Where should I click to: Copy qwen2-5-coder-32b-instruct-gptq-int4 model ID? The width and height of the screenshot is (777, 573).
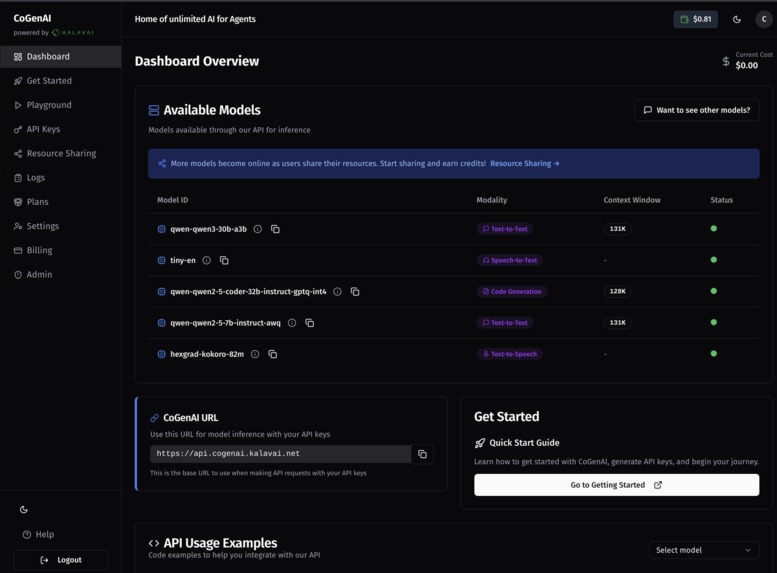pyautogui.click(x=355, y=291)
